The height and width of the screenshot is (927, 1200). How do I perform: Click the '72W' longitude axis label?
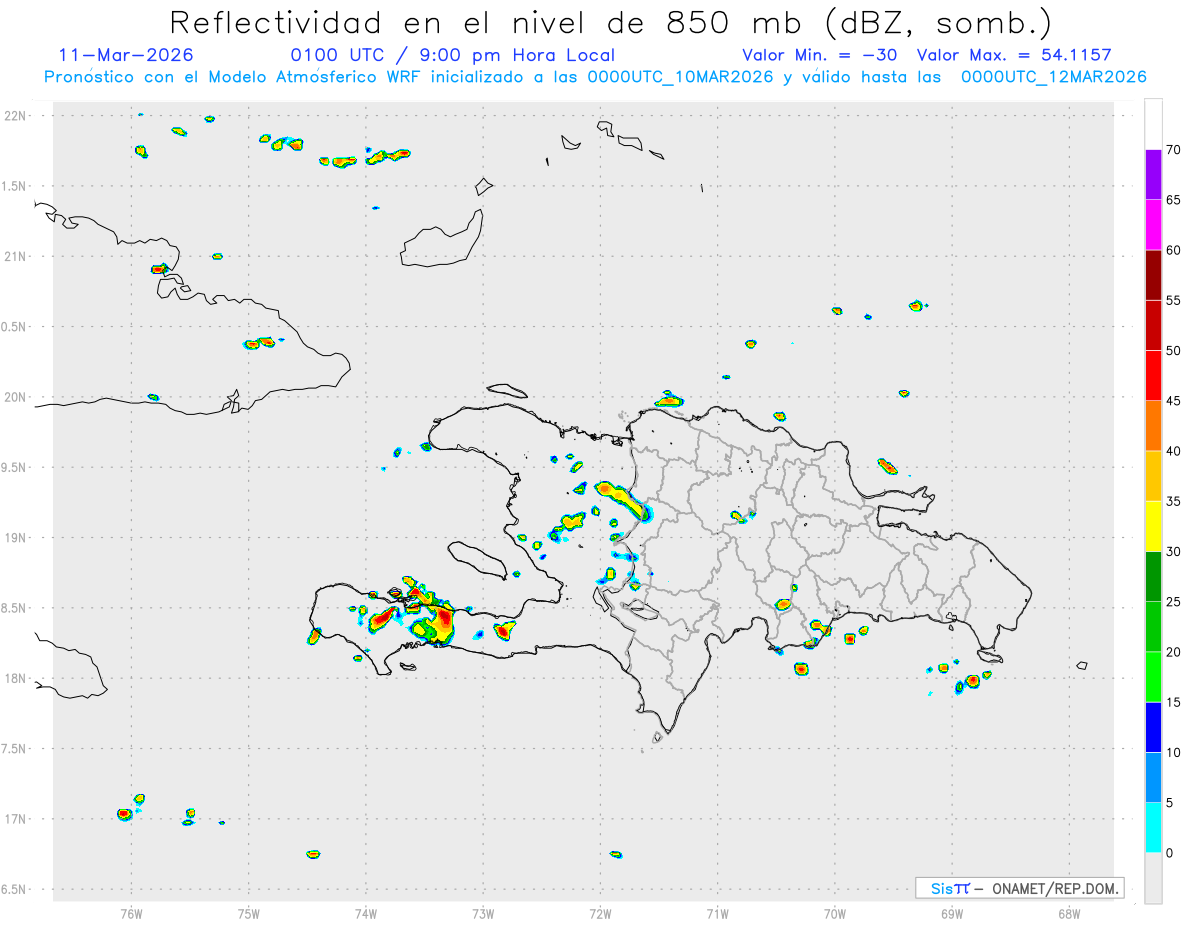(600, 914)
